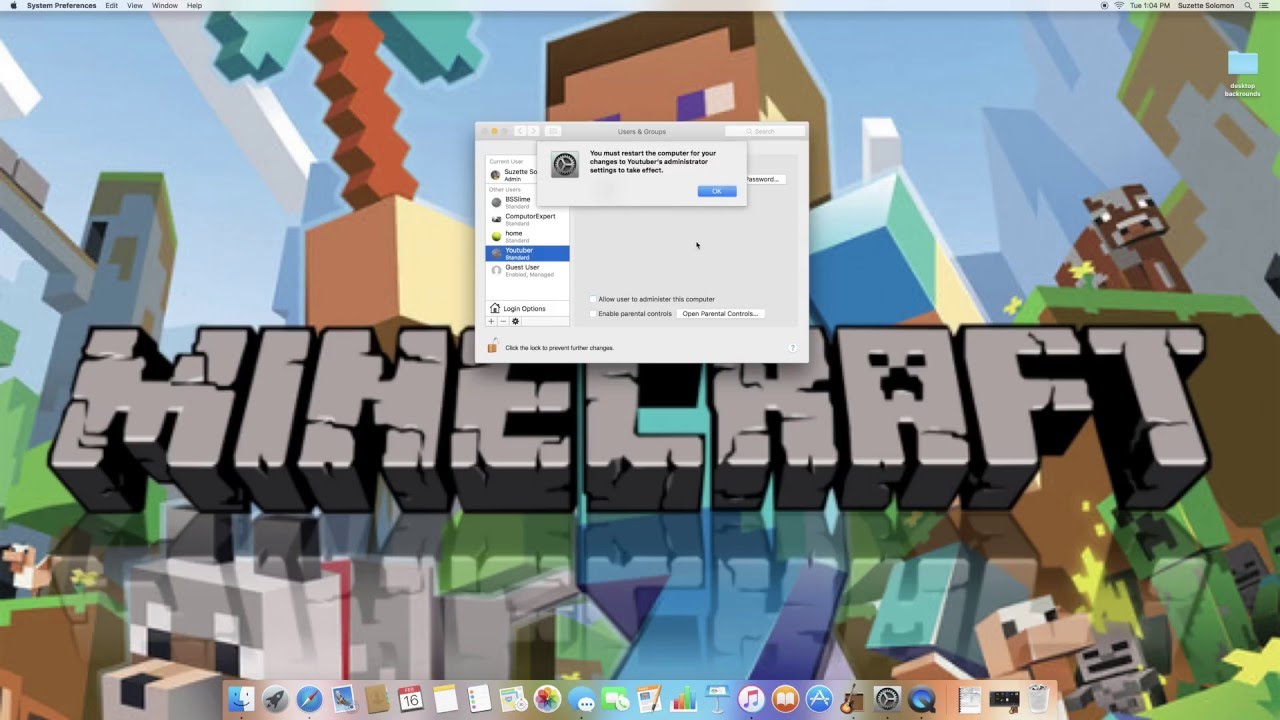Image resolution: width=1280 pixels, height=720 pixels.
Task: Open Pages in the Dock
Action: 649,699
